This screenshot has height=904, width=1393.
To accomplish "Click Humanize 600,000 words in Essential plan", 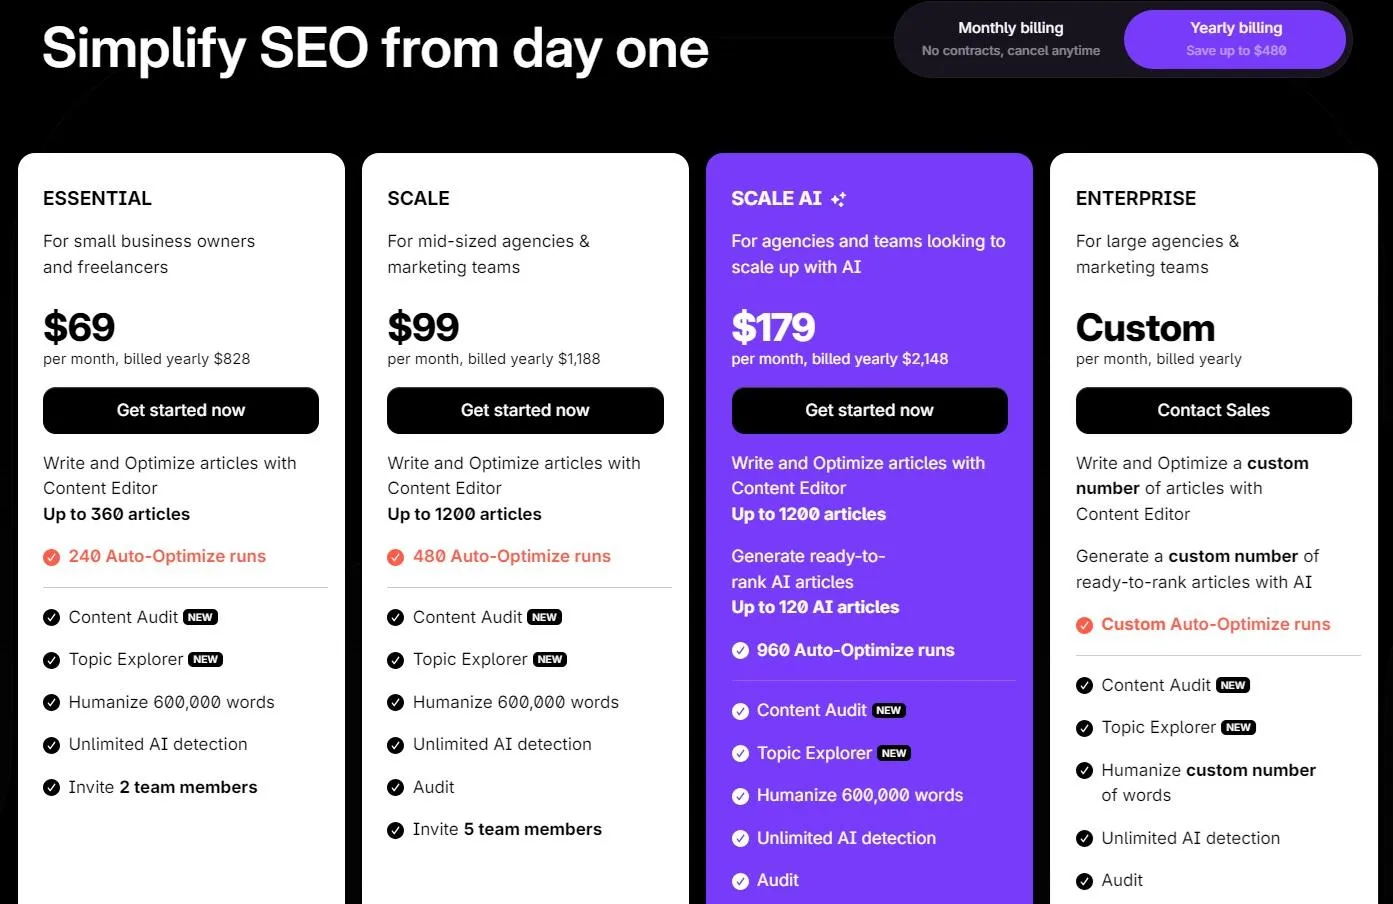I will point(171,703).
